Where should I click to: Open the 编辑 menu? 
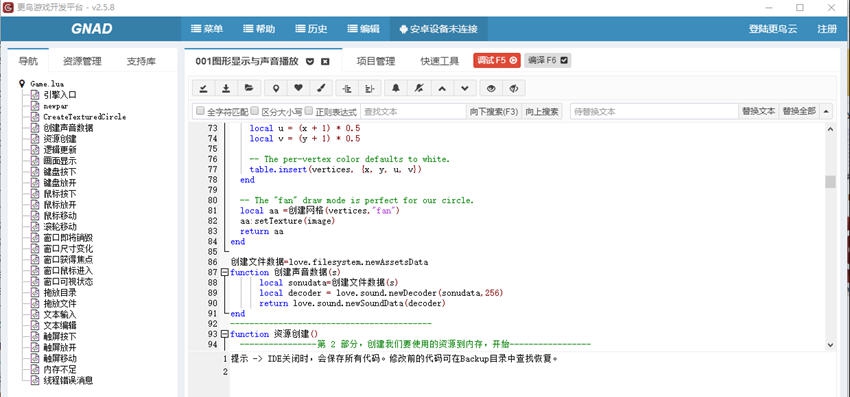[363, 29]
